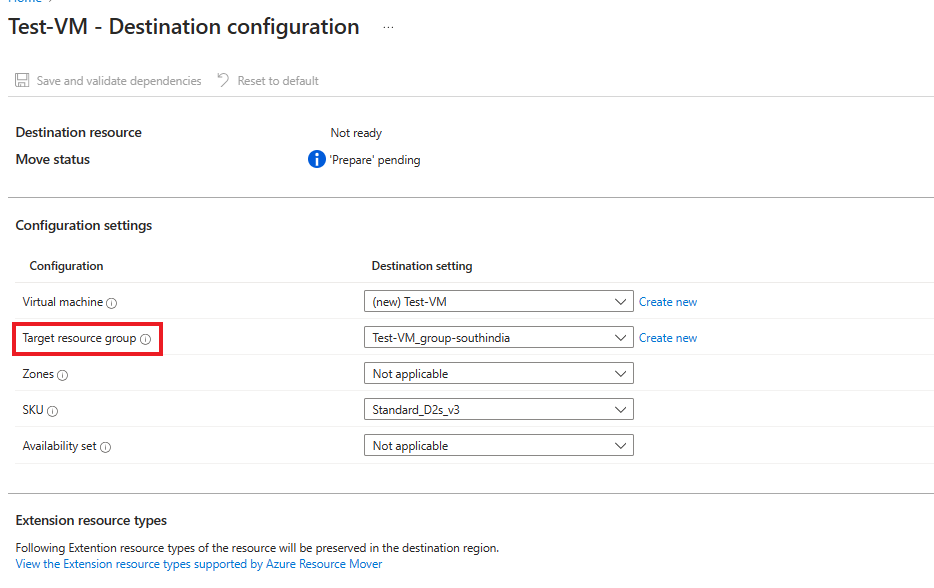The image size is (934, 588).
Task: Click Reset to default button
Action: (277, 80)
